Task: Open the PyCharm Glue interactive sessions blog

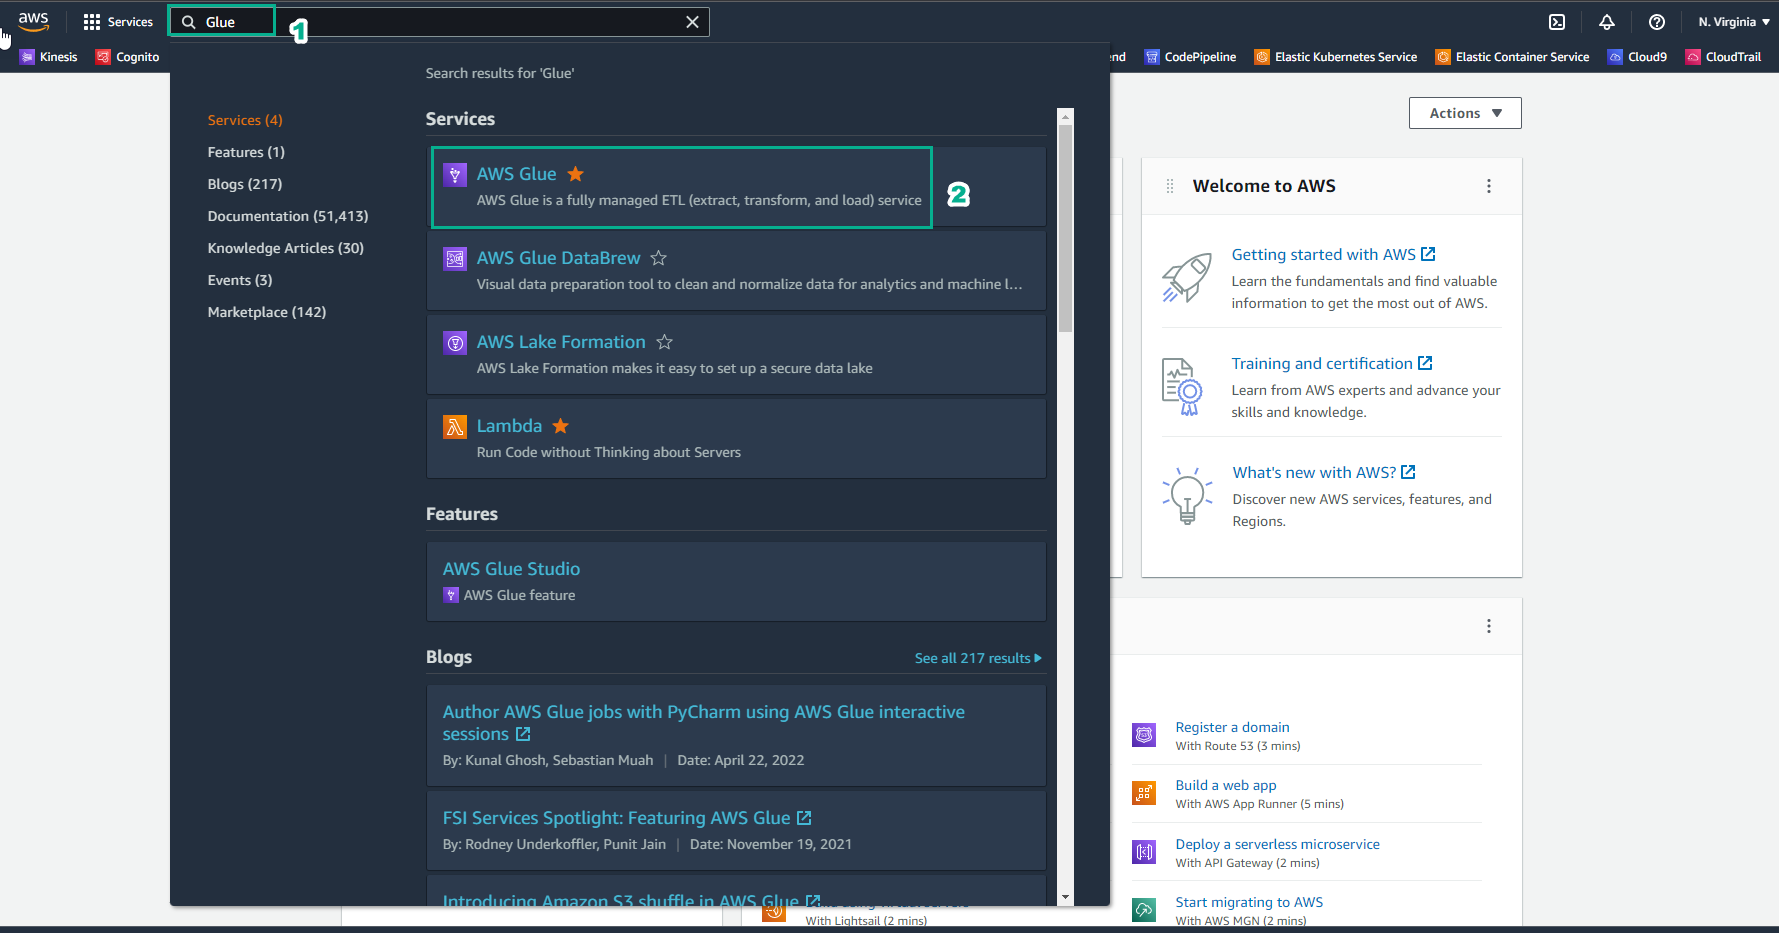Action: tap(704, 723)
